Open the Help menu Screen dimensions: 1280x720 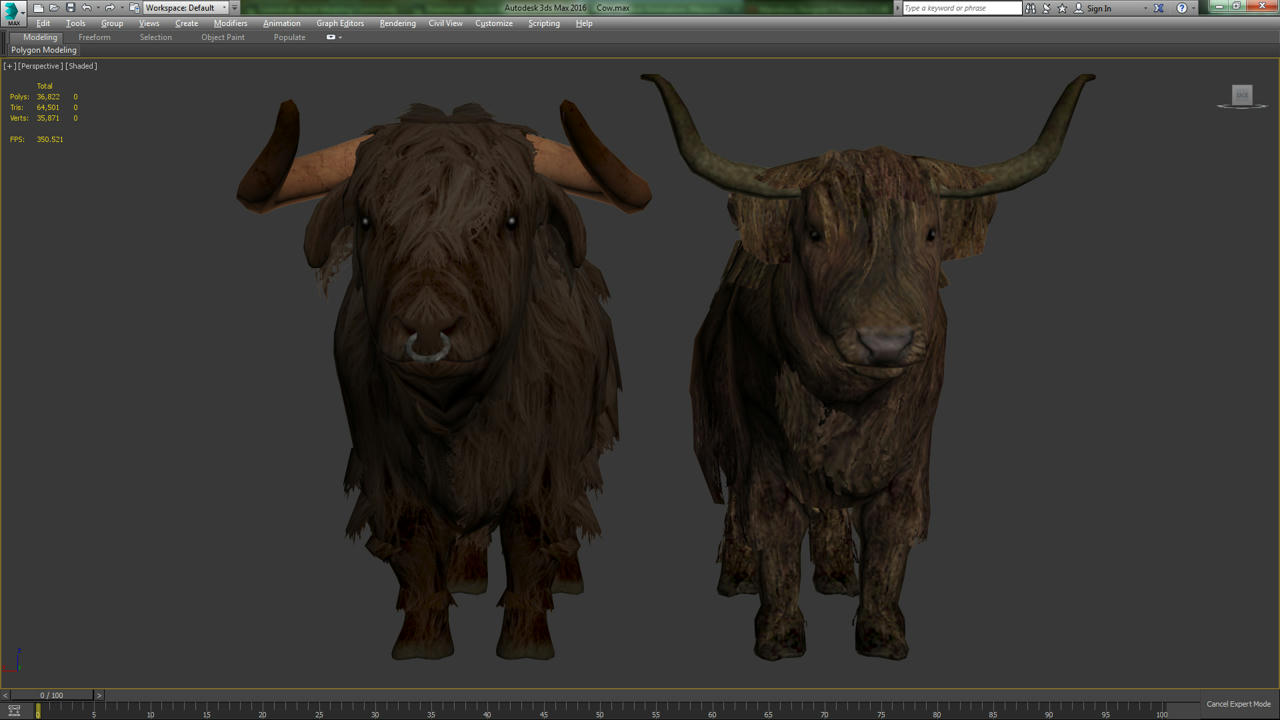(x=584, y=23)
